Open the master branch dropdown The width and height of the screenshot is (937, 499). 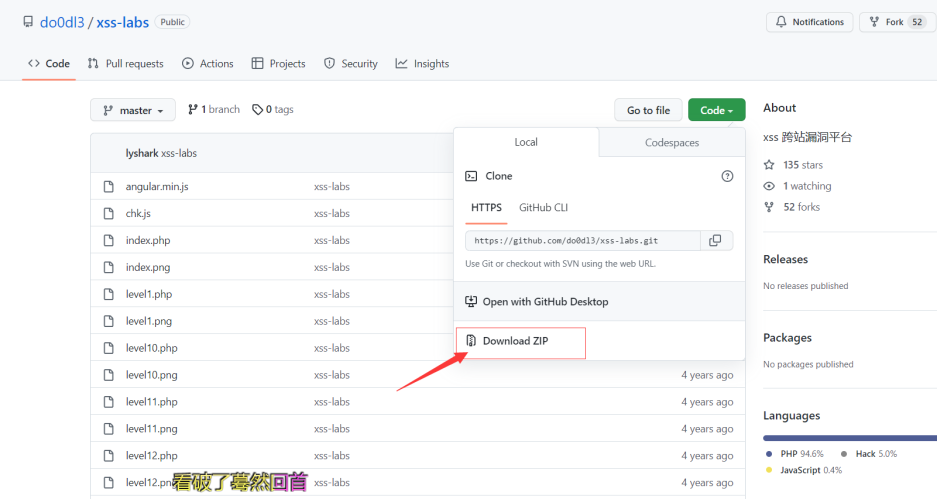click(x=133, y=110)
